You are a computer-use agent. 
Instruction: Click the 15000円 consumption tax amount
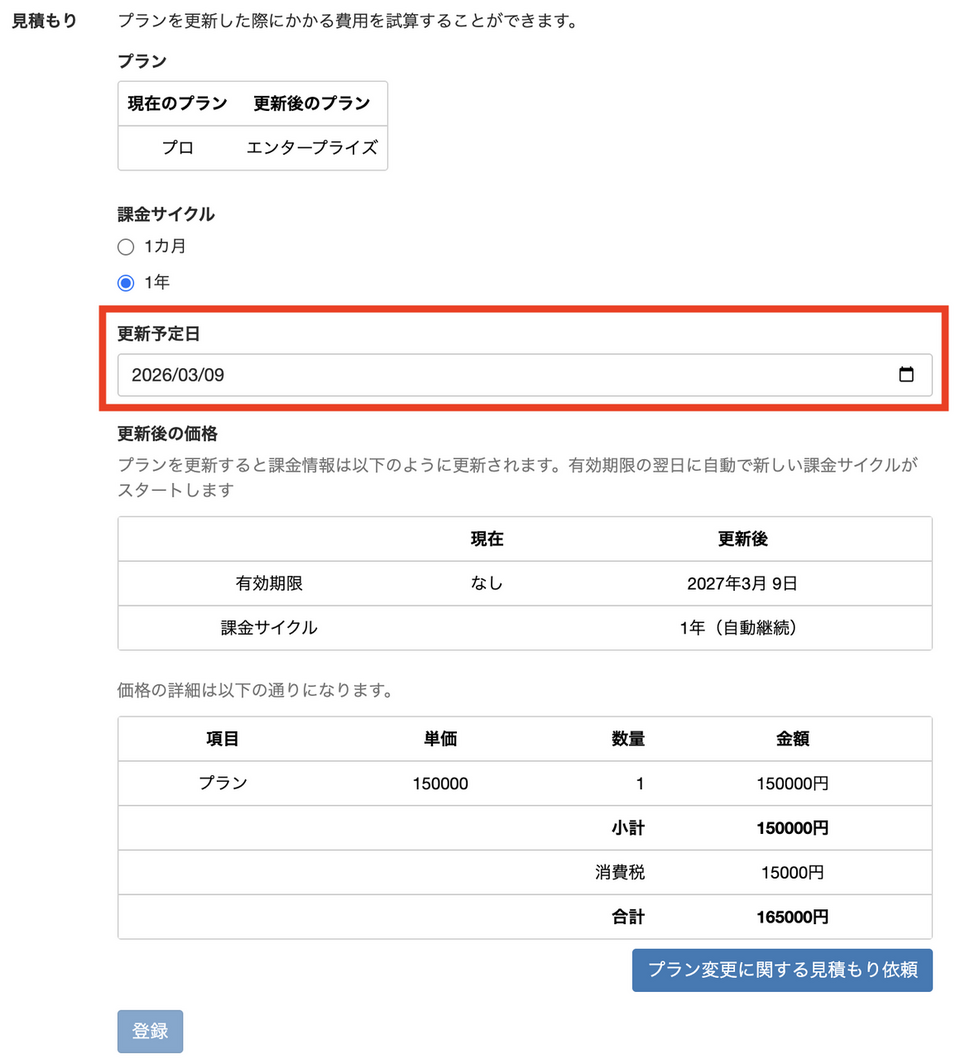click(792, 873)
